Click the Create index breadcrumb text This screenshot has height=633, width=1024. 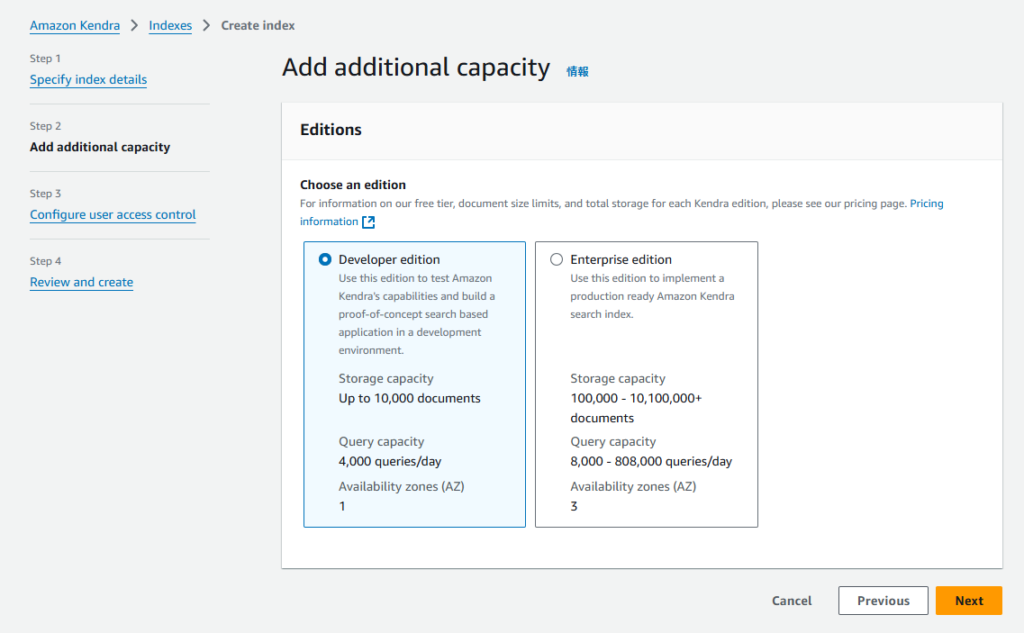pos(257,25)
